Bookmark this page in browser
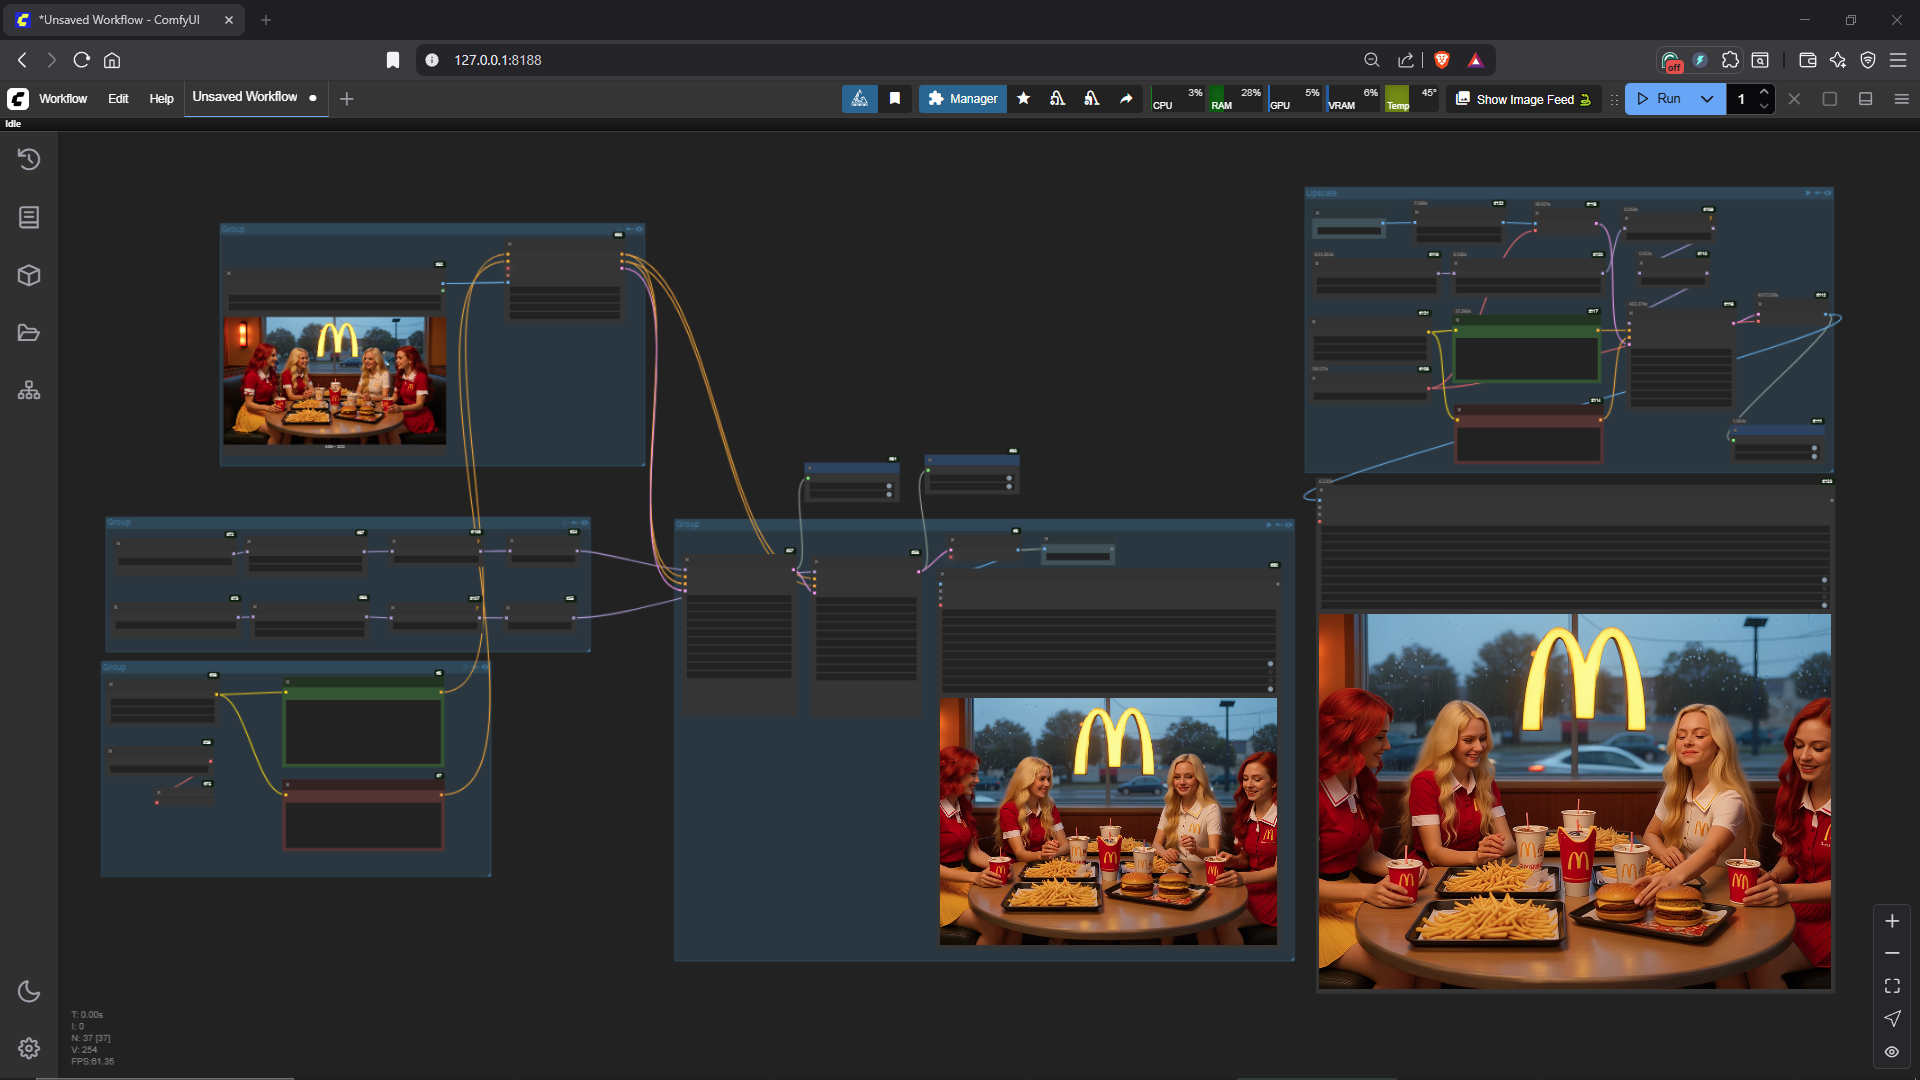The height and width of the screenshot is (1080, 1920). point(393,60)
